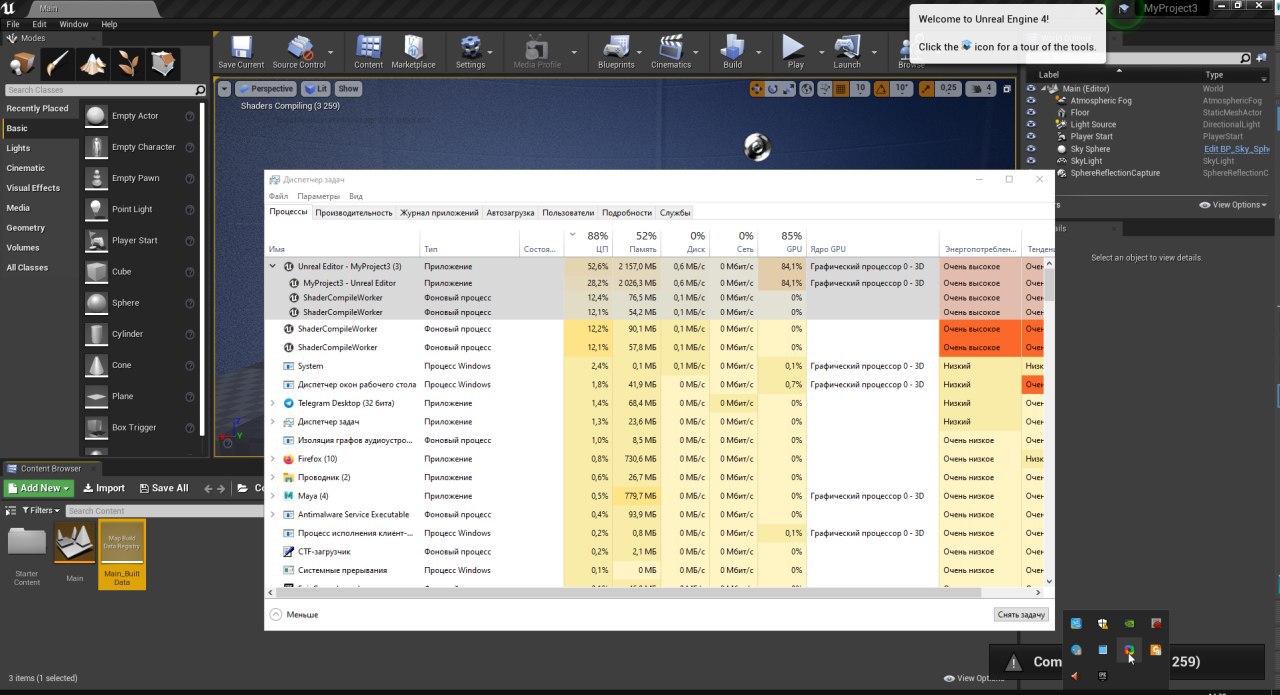Image resolution: width=1280 pixels, height=695 pixels.
Task: Click the tour icon for Main tab
Action: tap(1126, 8)
